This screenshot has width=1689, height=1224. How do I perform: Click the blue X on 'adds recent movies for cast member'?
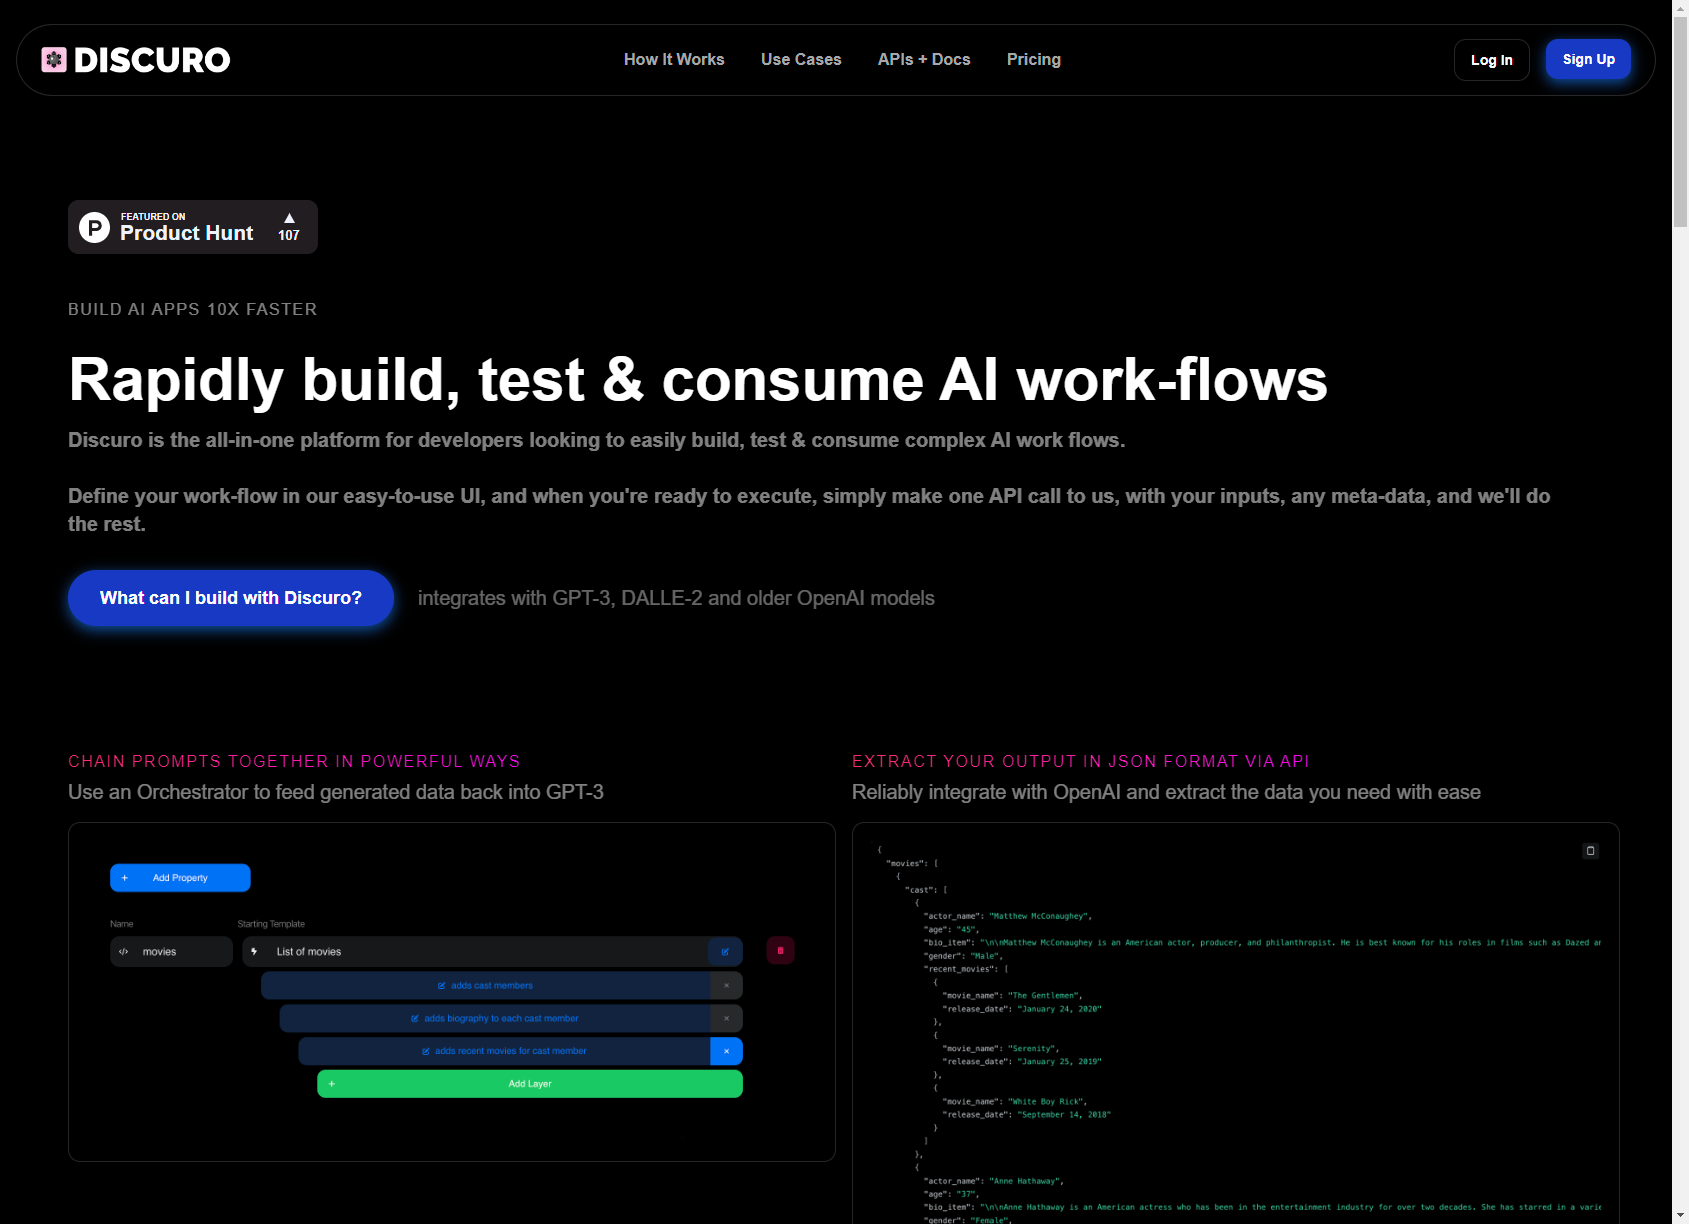(x=727, y=1052)
